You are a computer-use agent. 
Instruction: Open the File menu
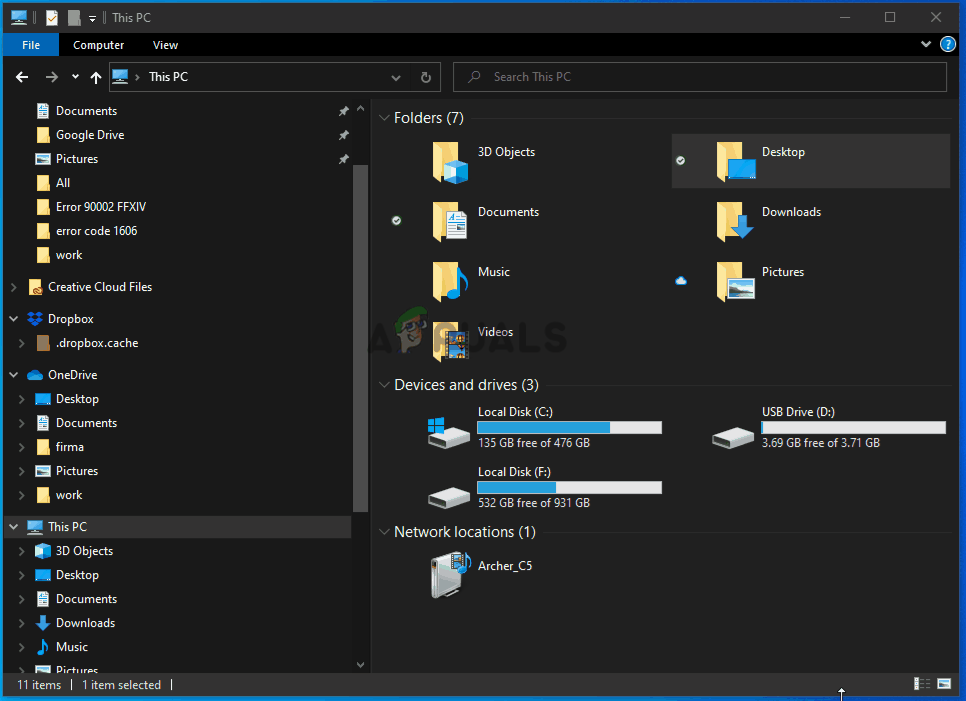point(31,45)
